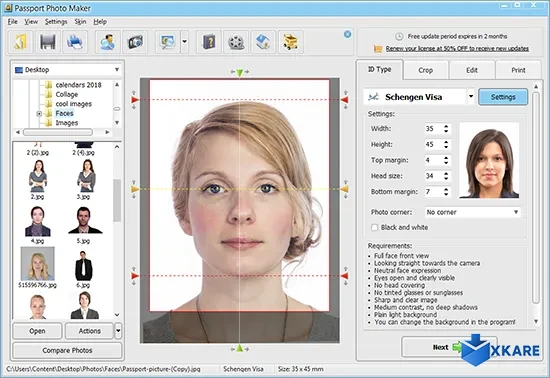The width and height of the screenshot is (550, 378).
Task: Click the sample portrait preview image
Action: pos(489,161)
